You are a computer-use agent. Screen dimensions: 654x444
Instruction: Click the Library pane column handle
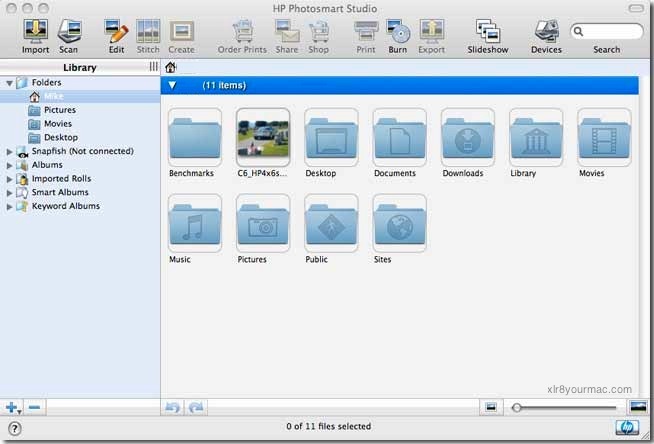pos(153,67)
